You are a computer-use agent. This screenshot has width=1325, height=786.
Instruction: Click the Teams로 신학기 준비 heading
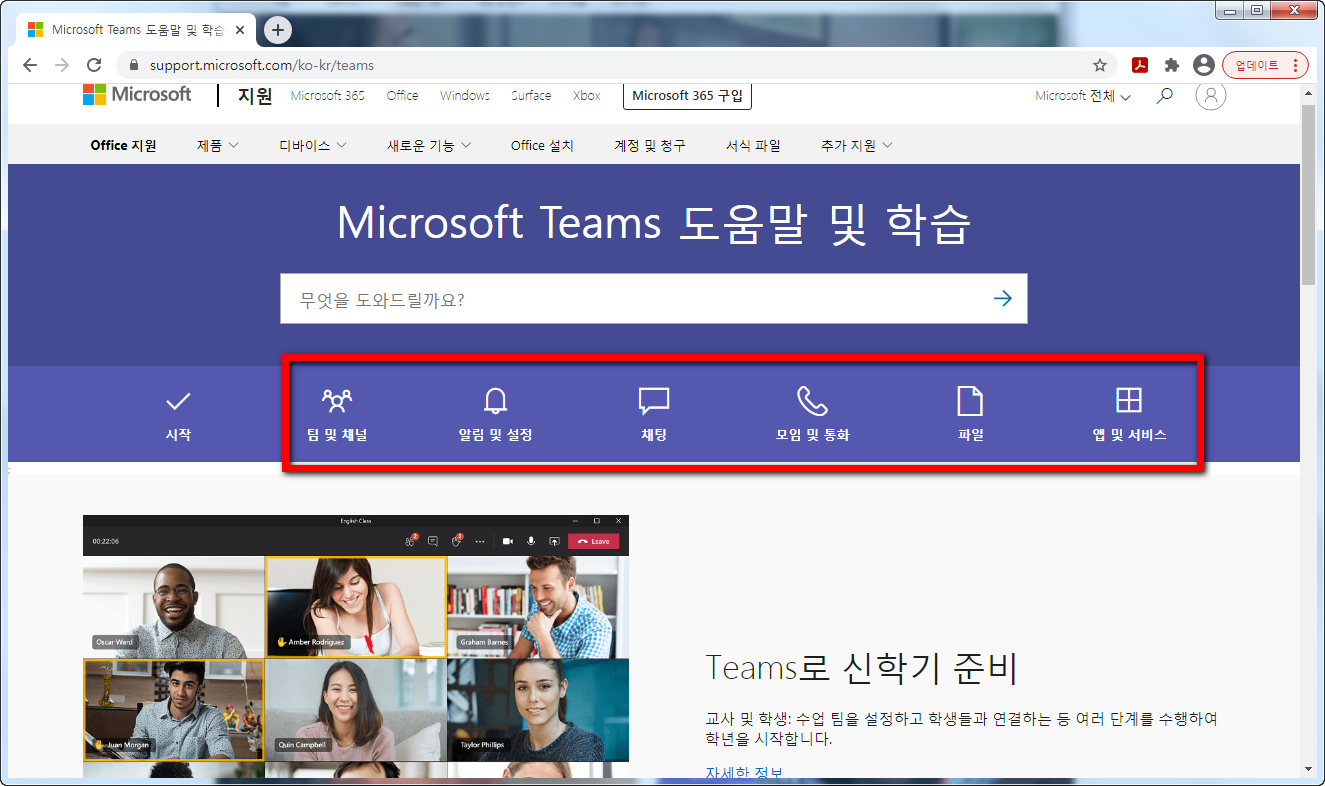[861, 668]
